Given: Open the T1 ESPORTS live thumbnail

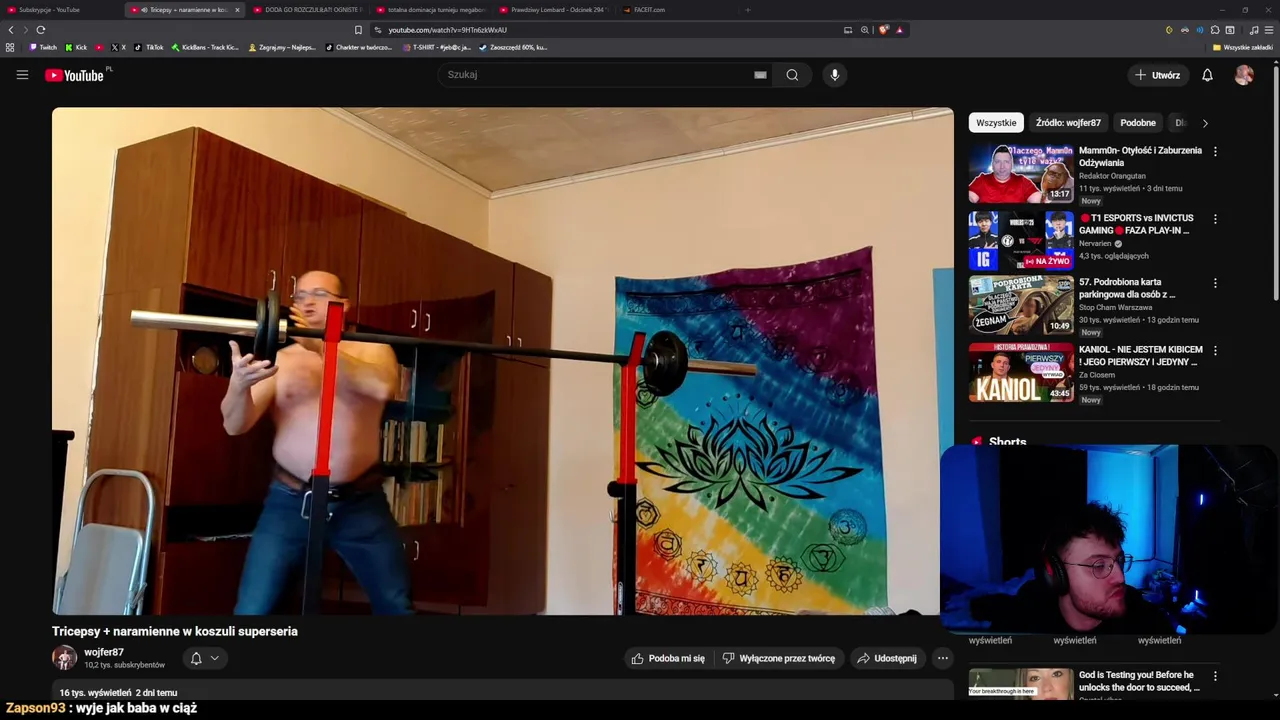Looking at the screenshot, I should [x=1021, y=240].
